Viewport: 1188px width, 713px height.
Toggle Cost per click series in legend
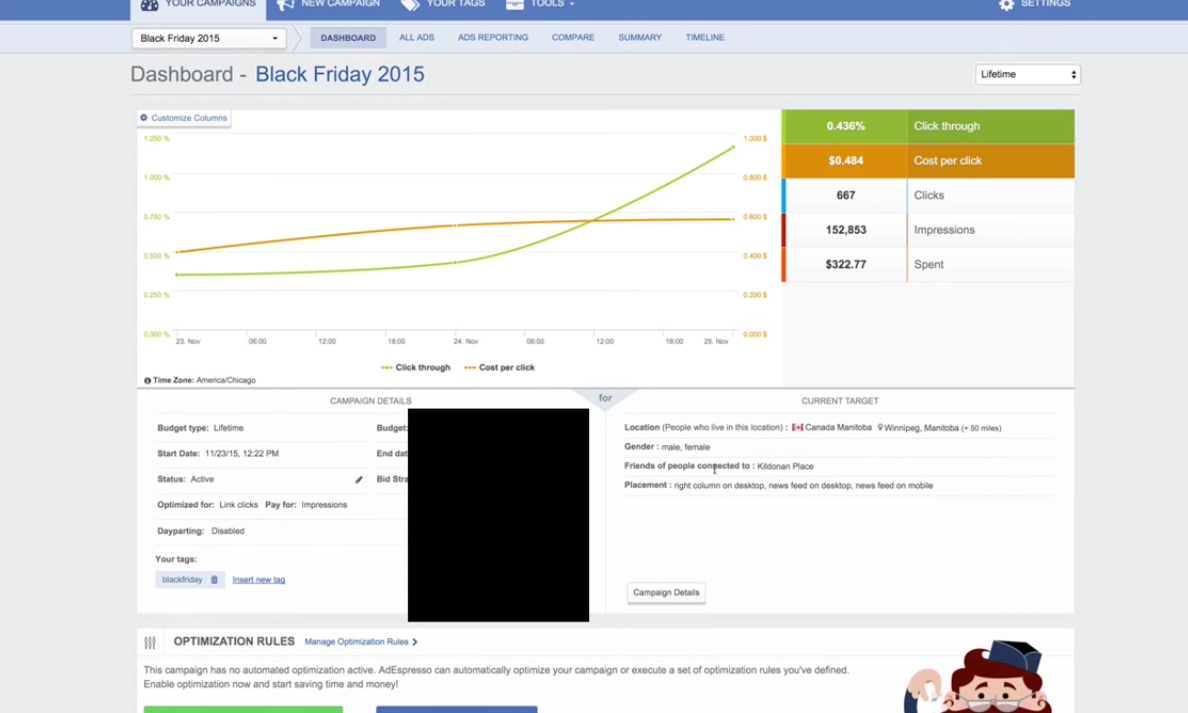(499, 367)
